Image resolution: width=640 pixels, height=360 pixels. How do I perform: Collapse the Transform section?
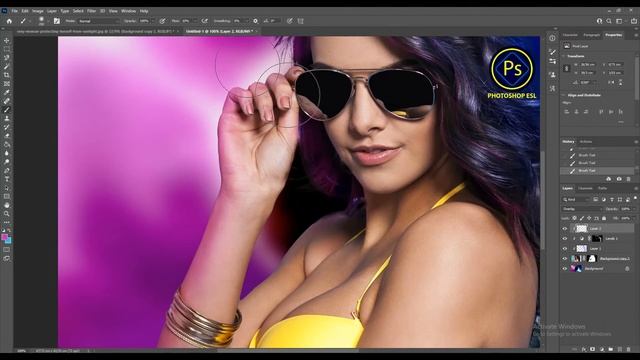click(x=564, y=56)
